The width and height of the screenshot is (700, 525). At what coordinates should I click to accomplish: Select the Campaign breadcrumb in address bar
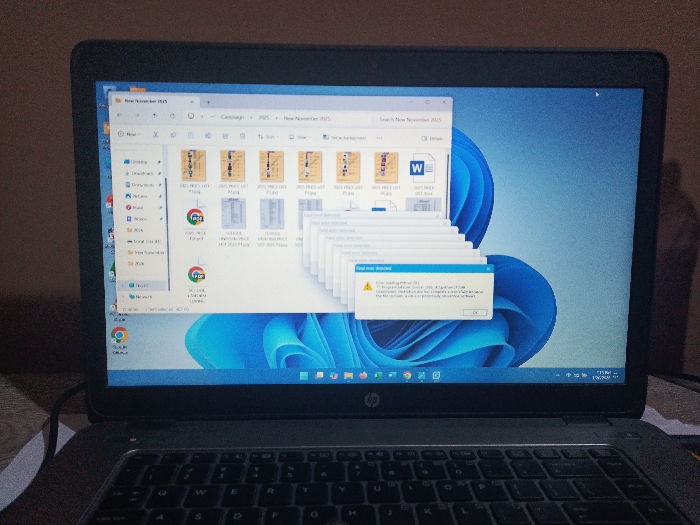click(x=232, y=117)
